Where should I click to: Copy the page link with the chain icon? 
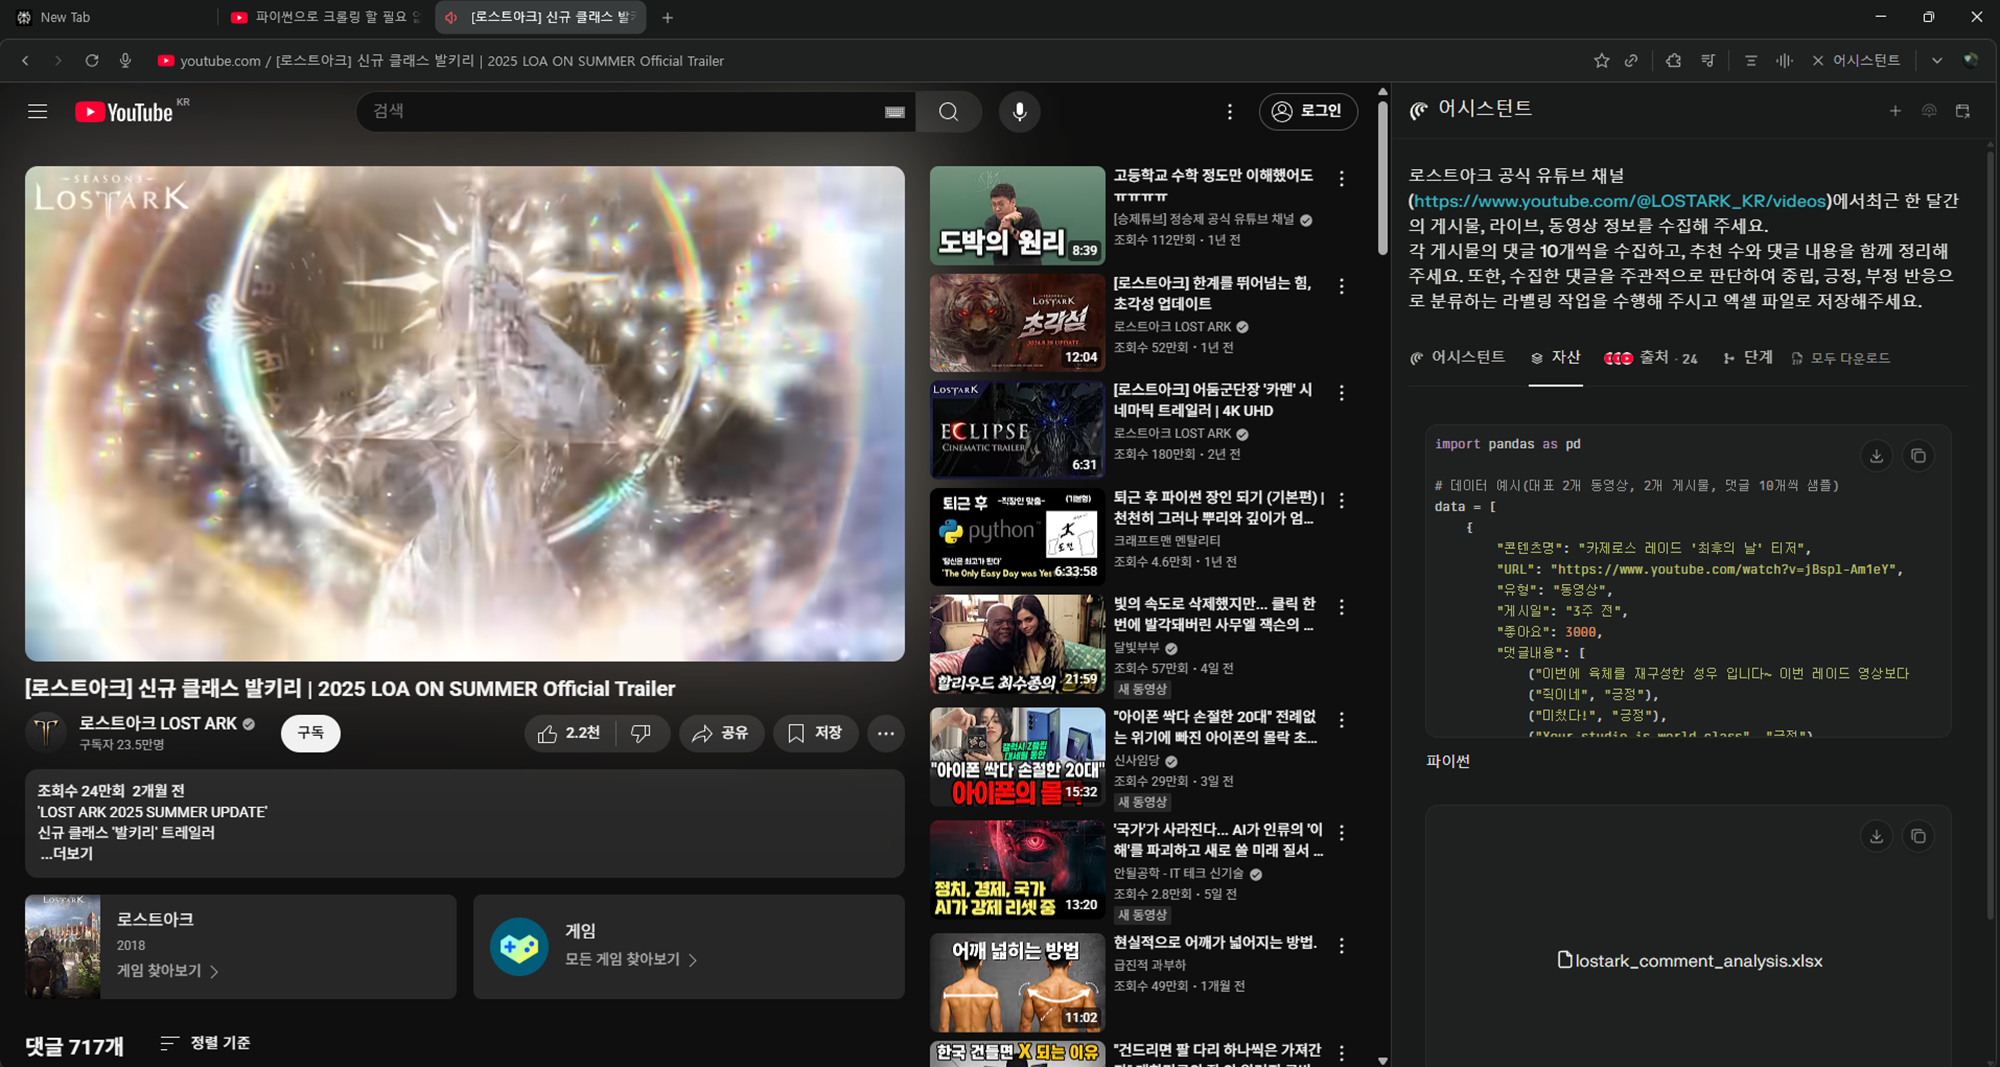pyautogui.click(x=1631, y=61)
